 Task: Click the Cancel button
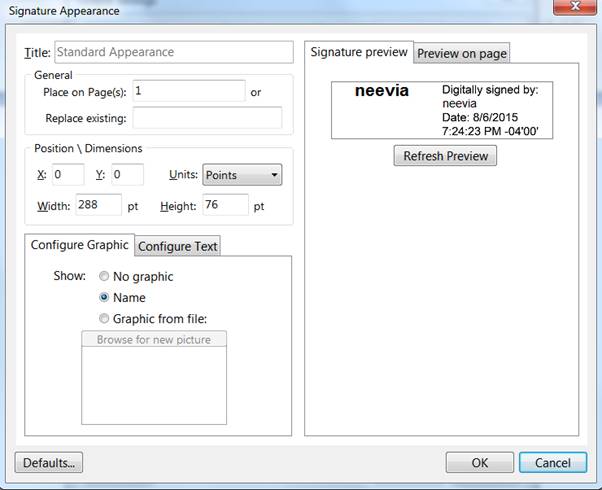coord(553,463)
